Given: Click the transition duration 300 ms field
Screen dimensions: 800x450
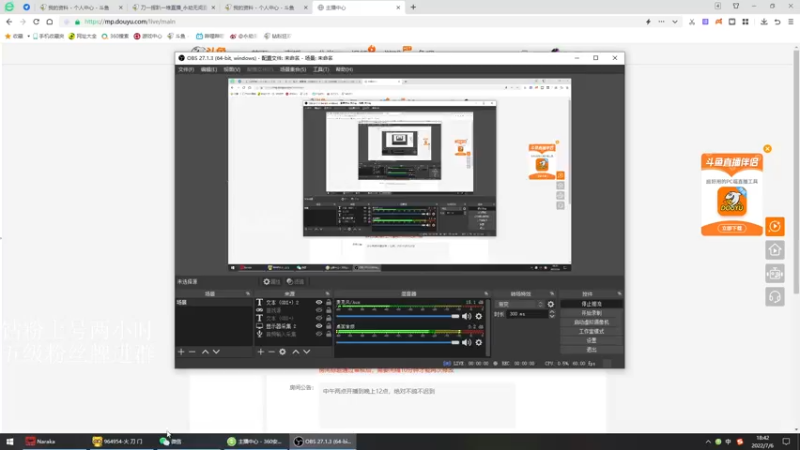Looking at the screenshot, I should pyautogui.click(x=528, y=314).
